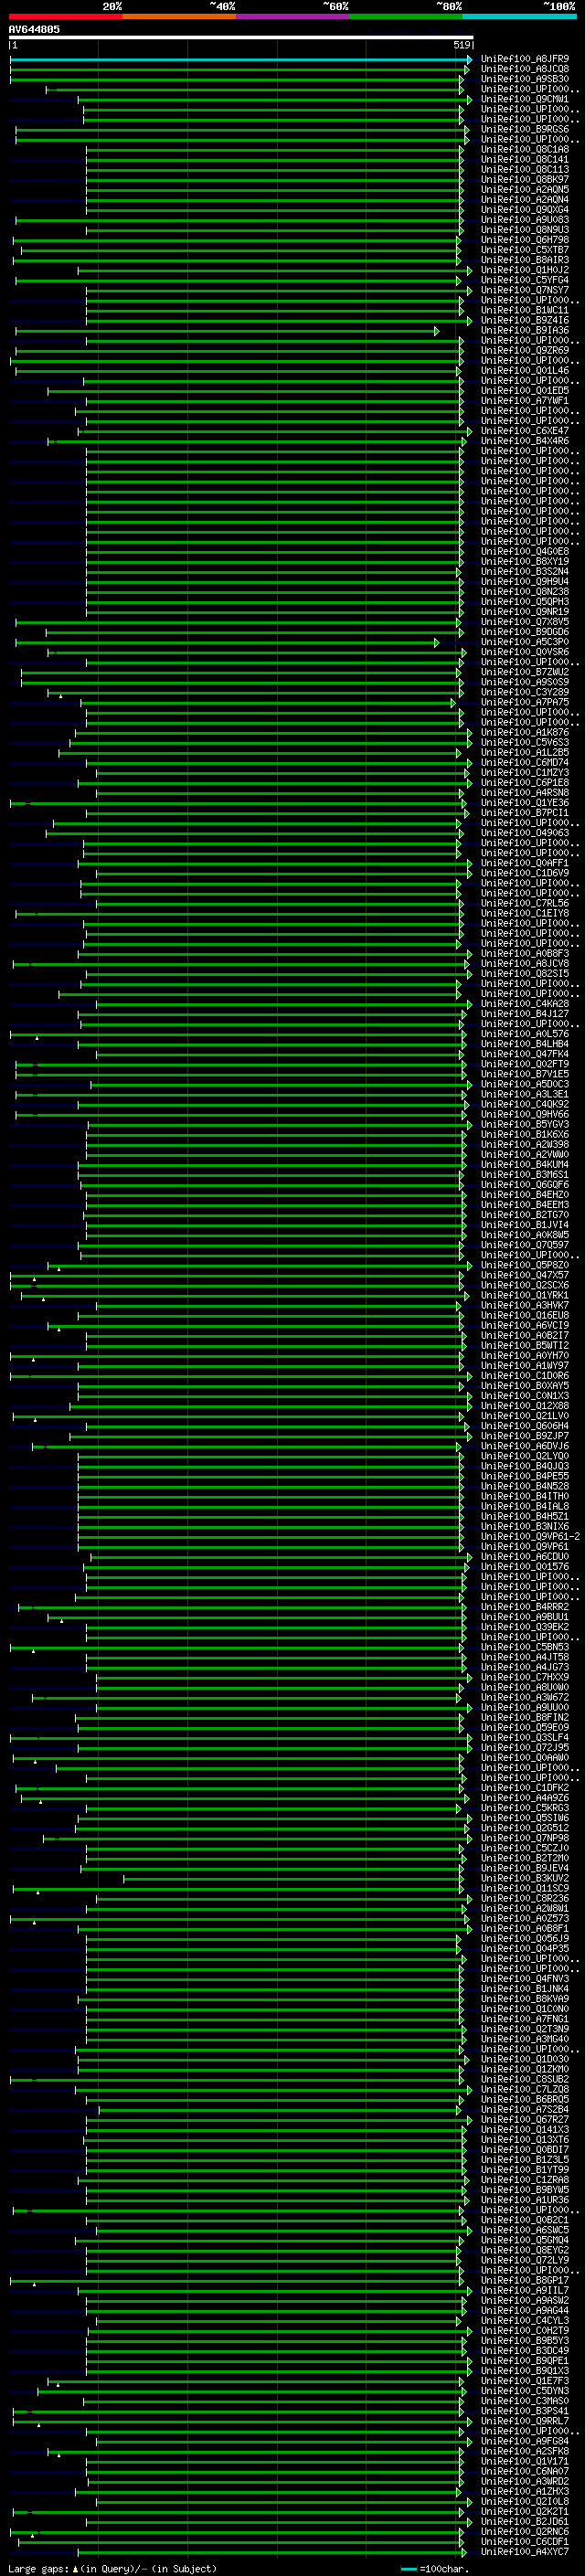Select hit label UniRef100_Q4FNV3
This screenshot has height=2576, width=585.
[x=525, y=1979]
